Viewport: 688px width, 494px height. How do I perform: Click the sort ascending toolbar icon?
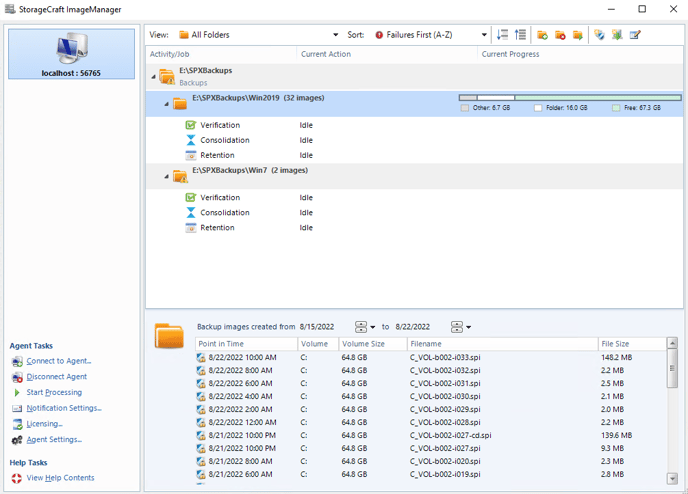pyautogui.click(x=520, y=35)
